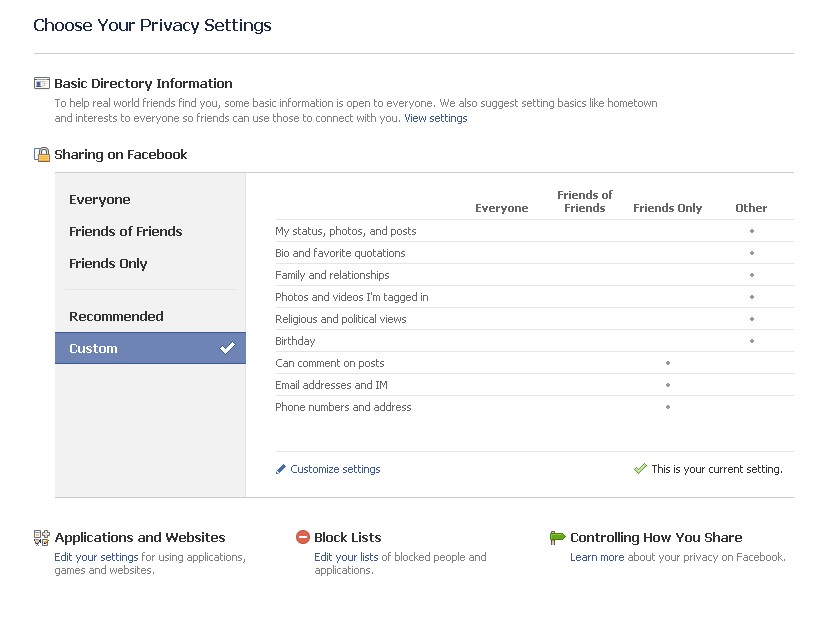Select the Friends of Friends preset
Viewport: 813px width, 617px height.
[x=125, y=231]
